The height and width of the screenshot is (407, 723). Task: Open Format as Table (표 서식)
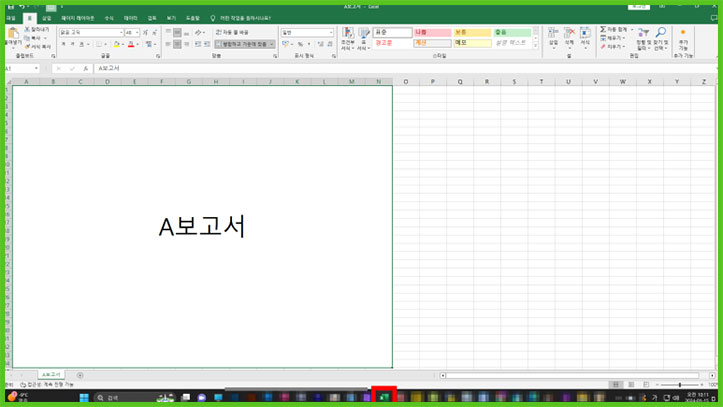364,38
